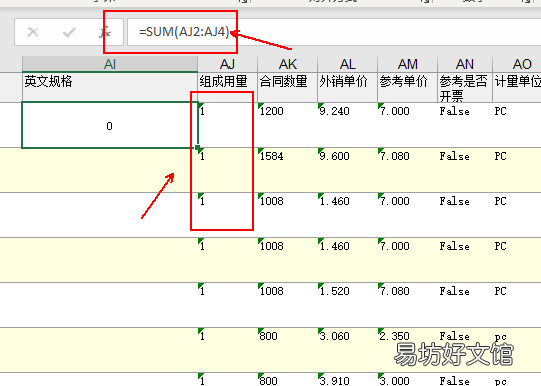Image resolution: width=541 pixels, height=386 pixels.
Task: Select the AM column header
Action: pos(407,64)
